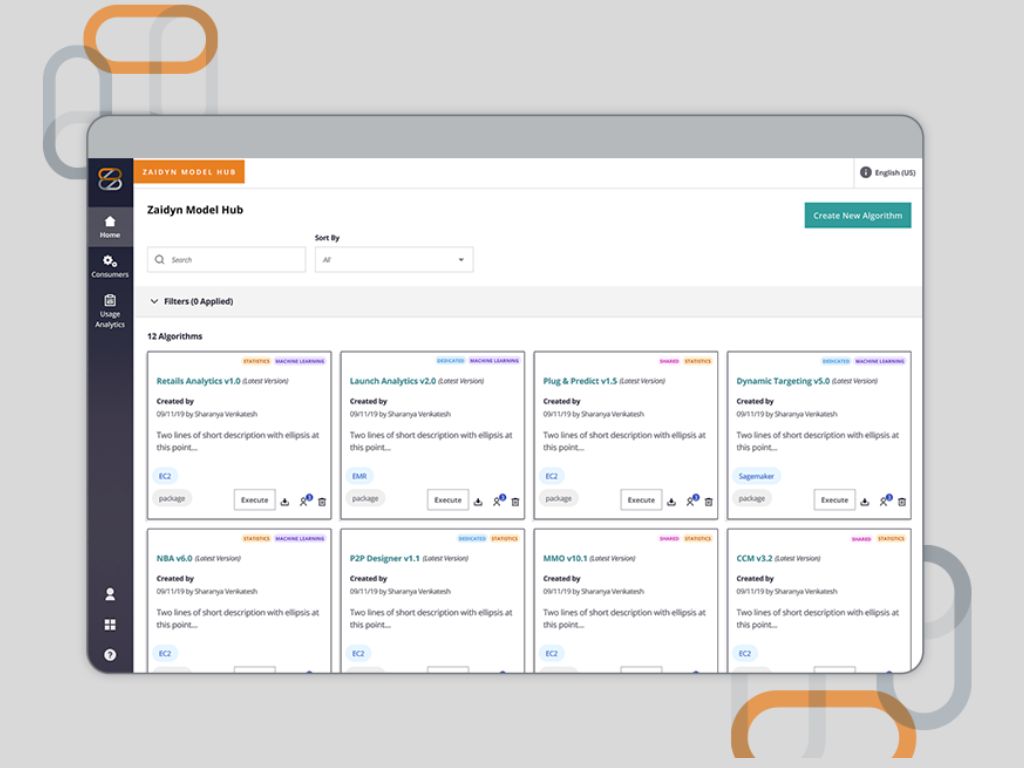Open Usage Analytics in the sidebar

[x=110, y=311]
